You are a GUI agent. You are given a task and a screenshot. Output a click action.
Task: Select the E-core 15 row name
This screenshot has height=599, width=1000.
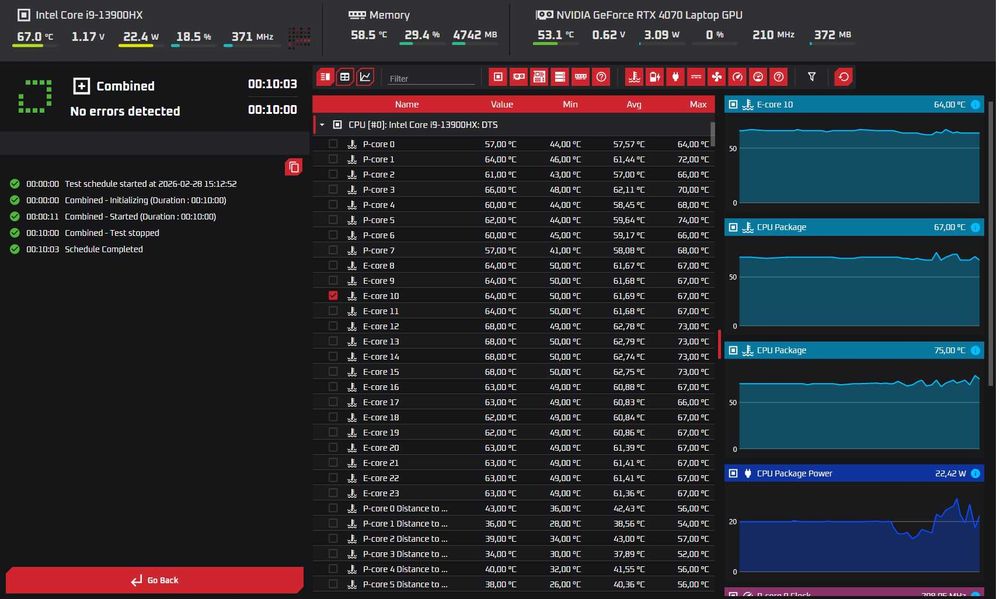tap(381, 372)
